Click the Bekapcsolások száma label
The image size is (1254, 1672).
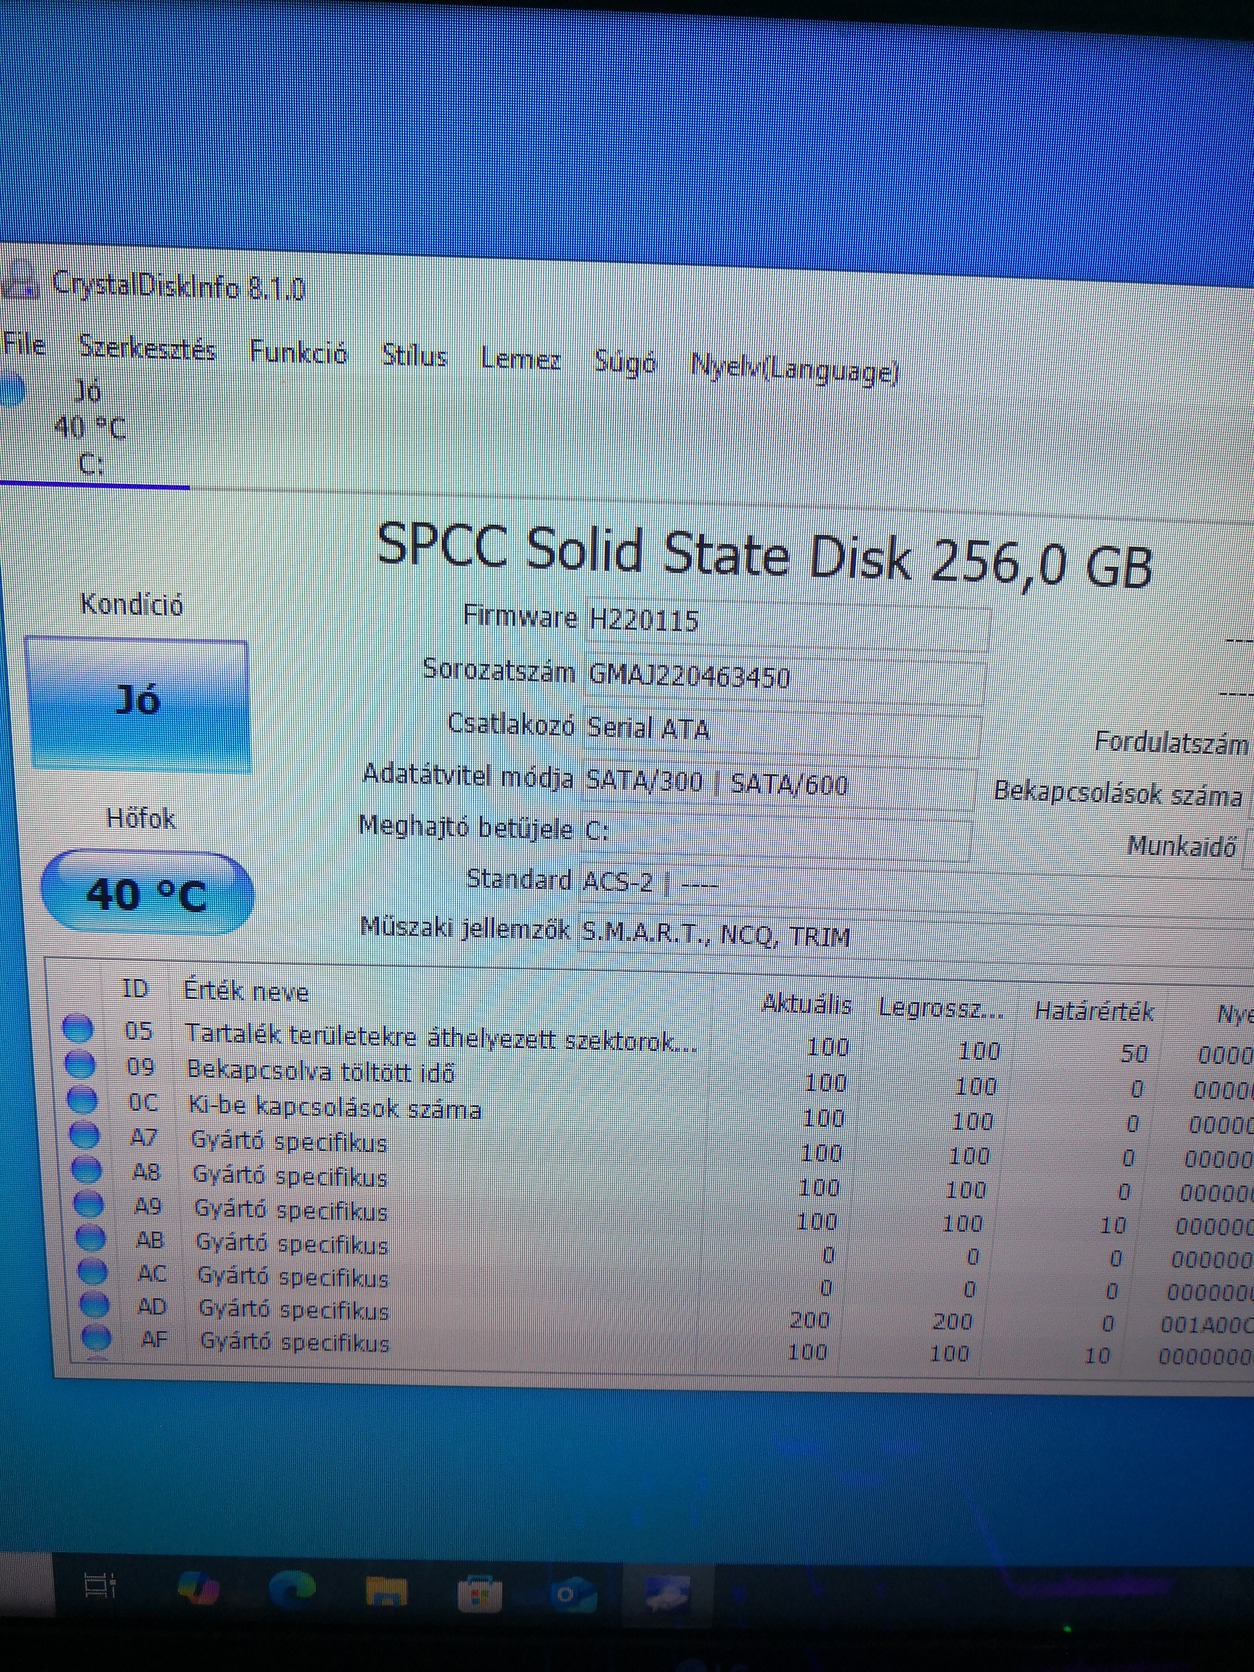click(1117, 794)
